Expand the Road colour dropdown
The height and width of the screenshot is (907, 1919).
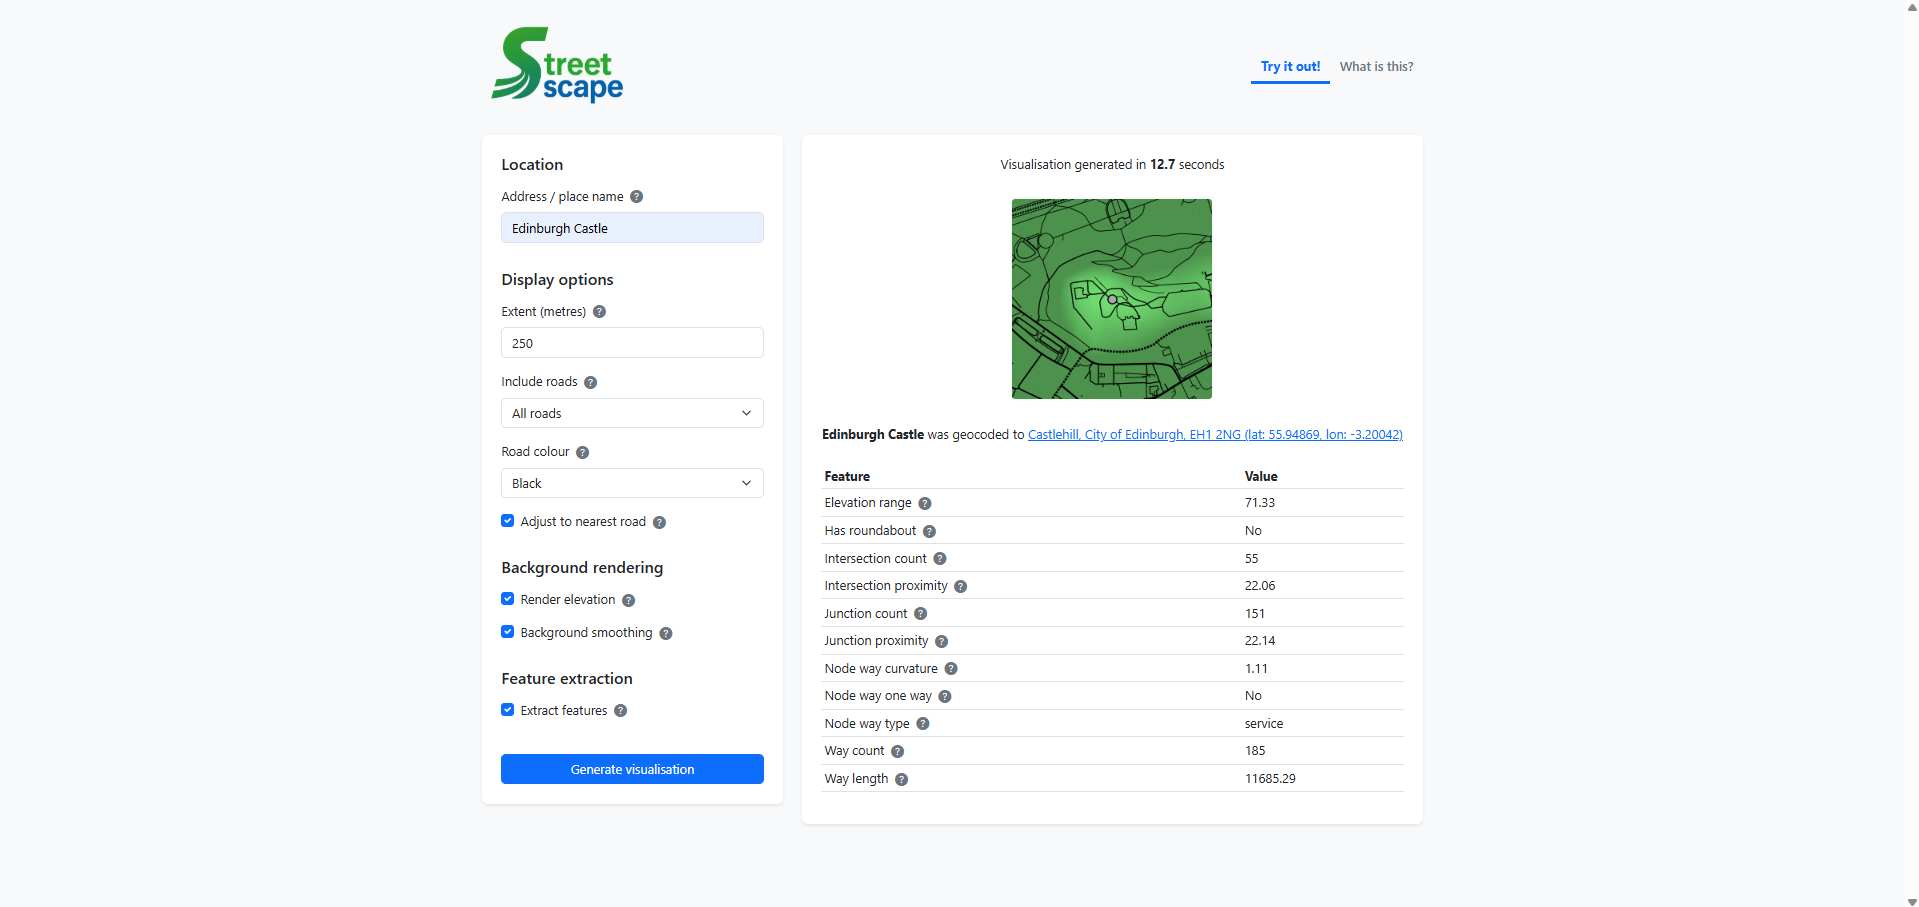(x=631, y=483)
